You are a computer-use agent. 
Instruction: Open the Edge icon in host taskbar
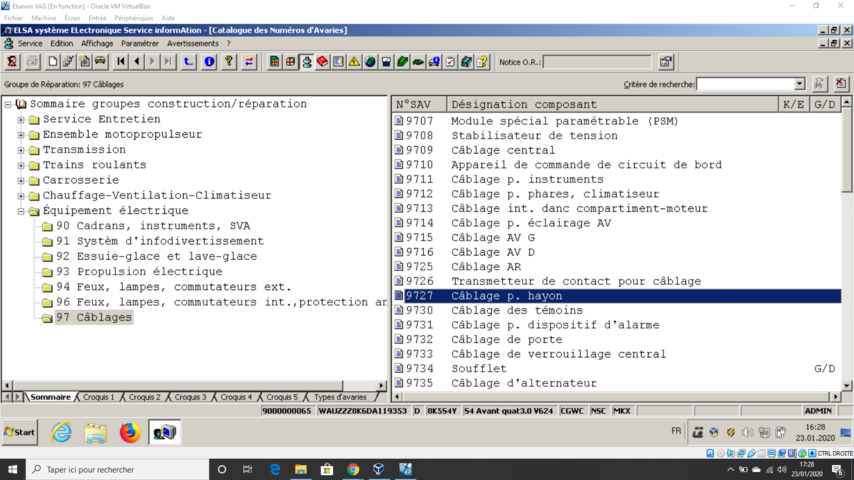click(x=274, y=469)
